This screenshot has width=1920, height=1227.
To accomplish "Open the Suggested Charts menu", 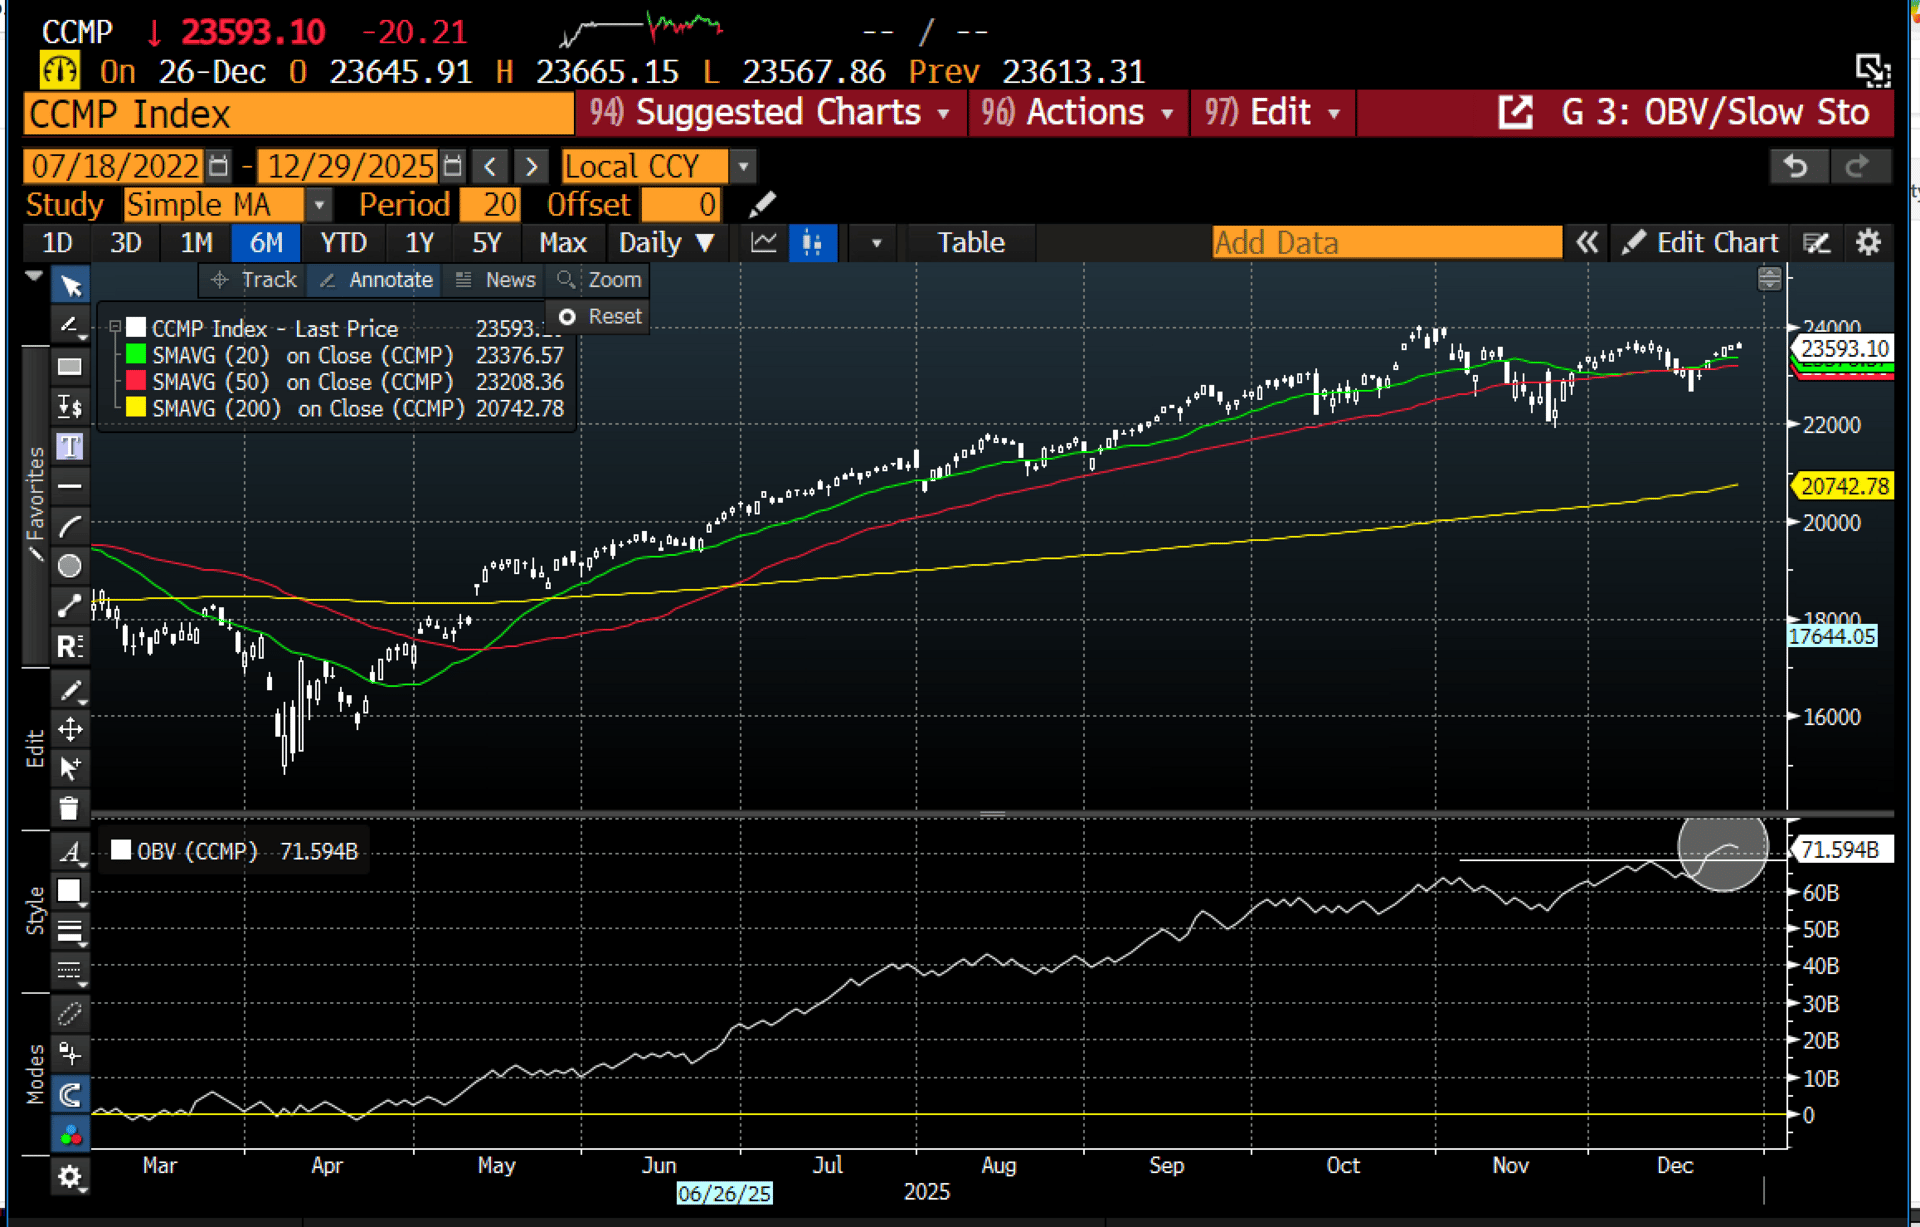I will 768,113.
